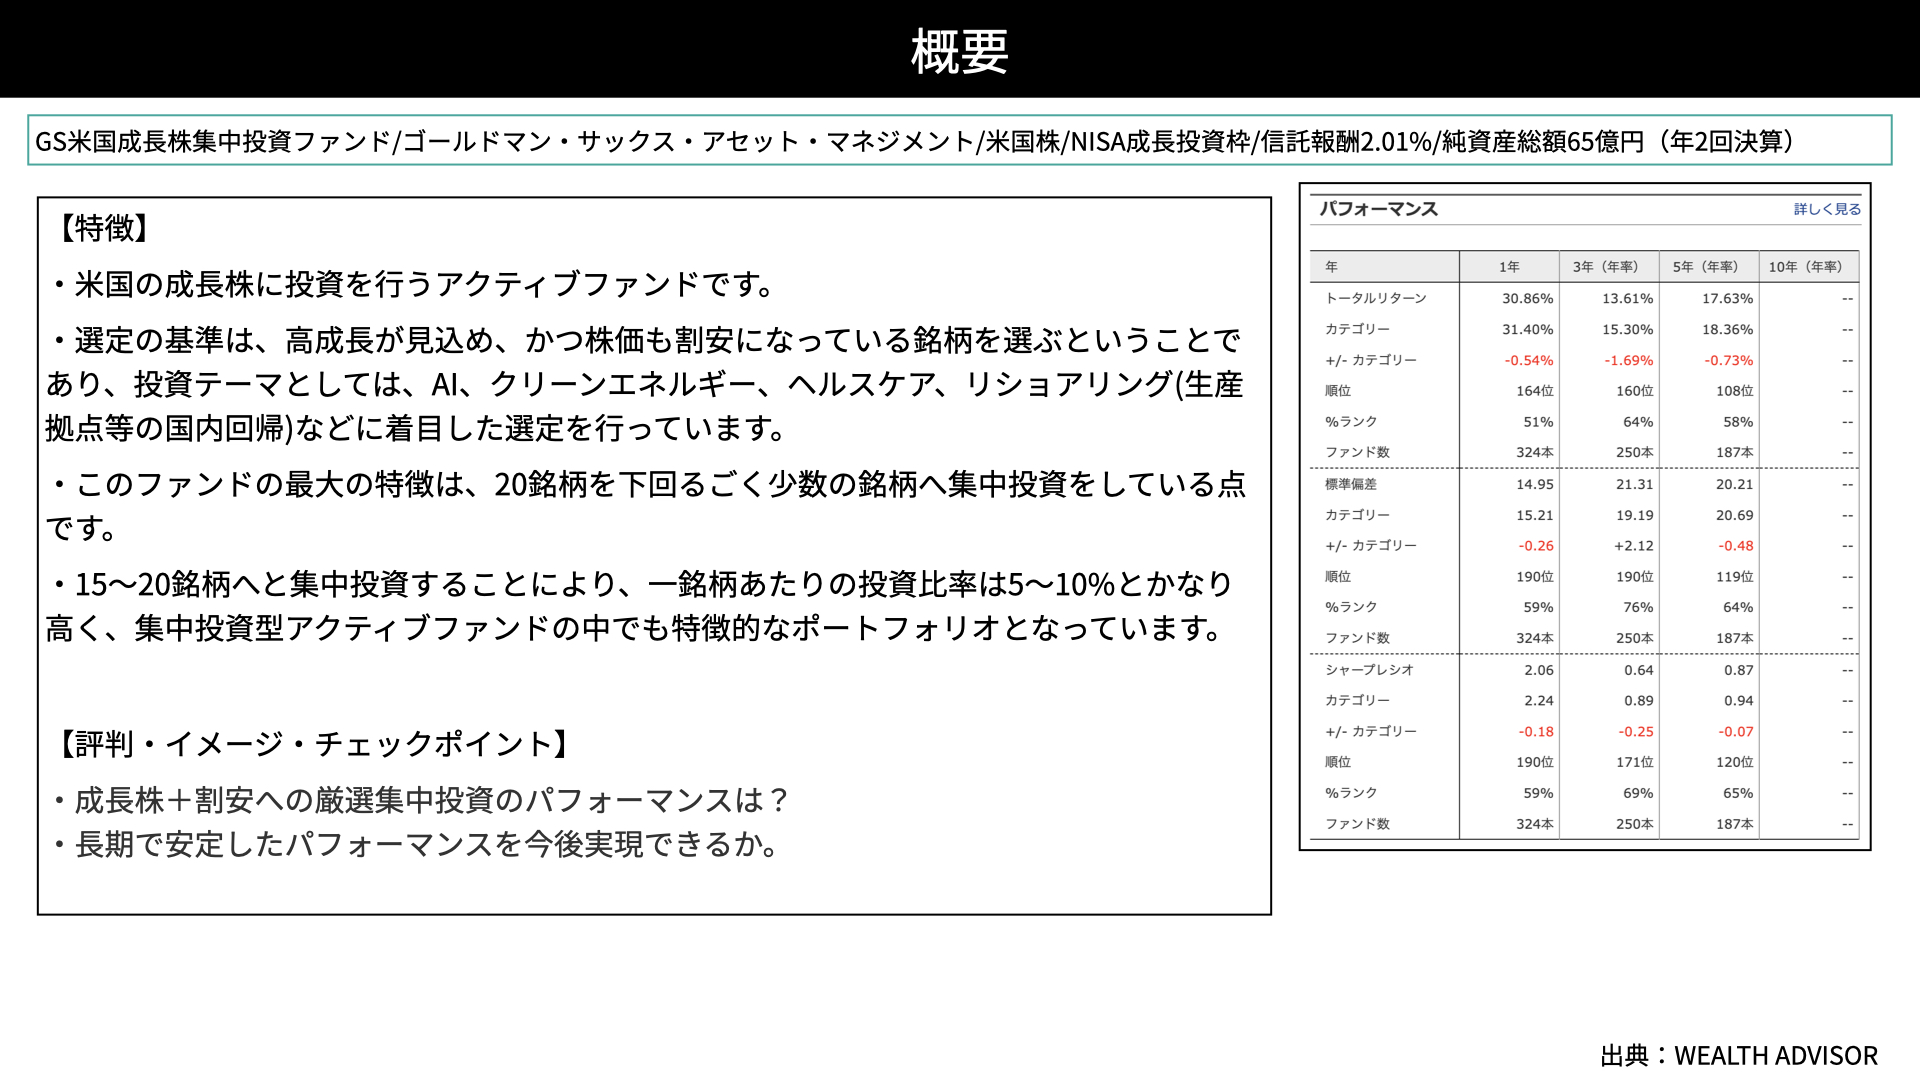The height and width of the screenshot is (1080, 1920).
Task: Click the トータルリターン row label
Action: [1376, 298]
